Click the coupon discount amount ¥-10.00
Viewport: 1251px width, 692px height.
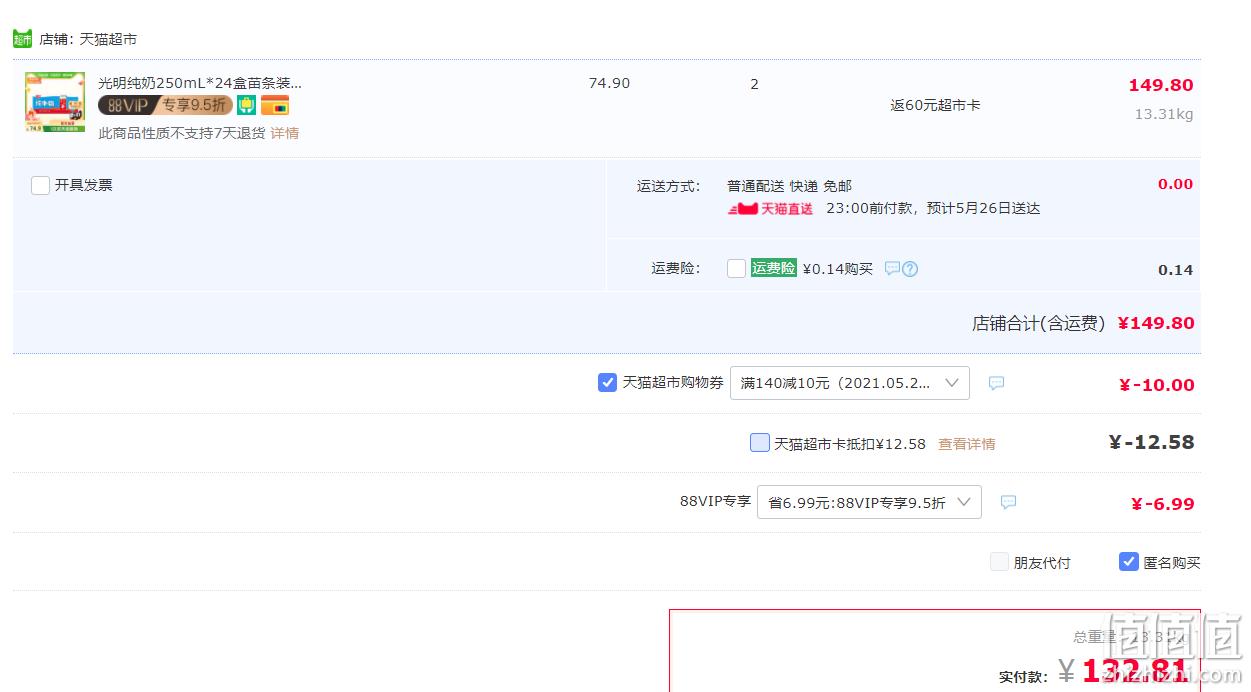[x=1157, y=385]
